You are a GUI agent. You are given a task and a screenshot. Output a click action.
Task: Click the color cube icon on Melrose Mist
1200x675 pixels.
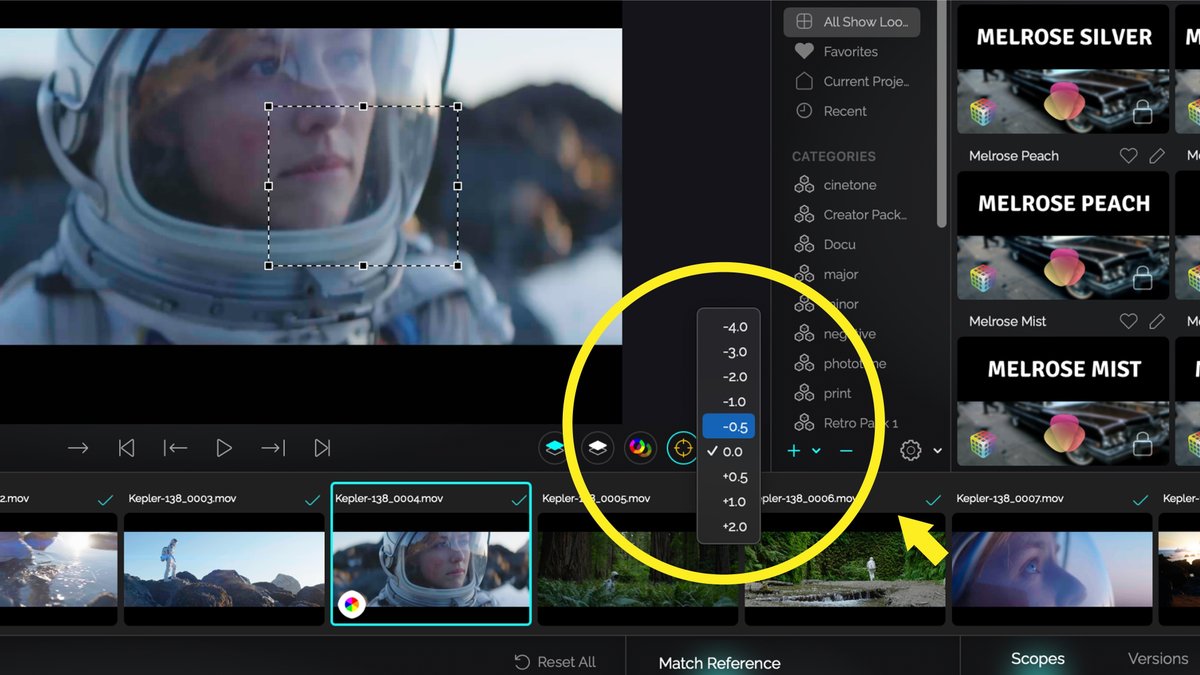click(981, 445)
